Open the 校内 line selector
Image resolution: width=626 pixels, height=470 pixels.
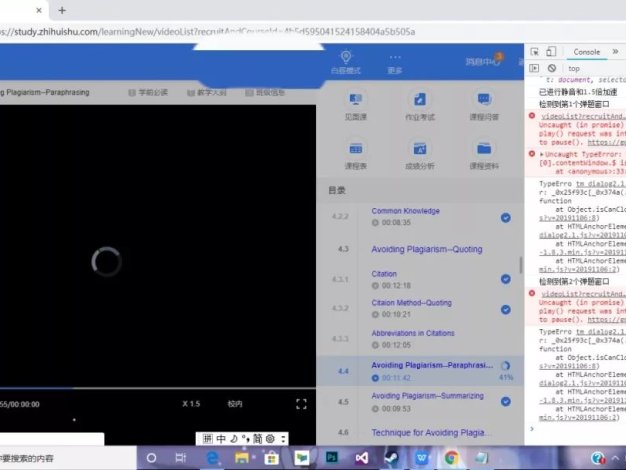(x=235, y=404)
